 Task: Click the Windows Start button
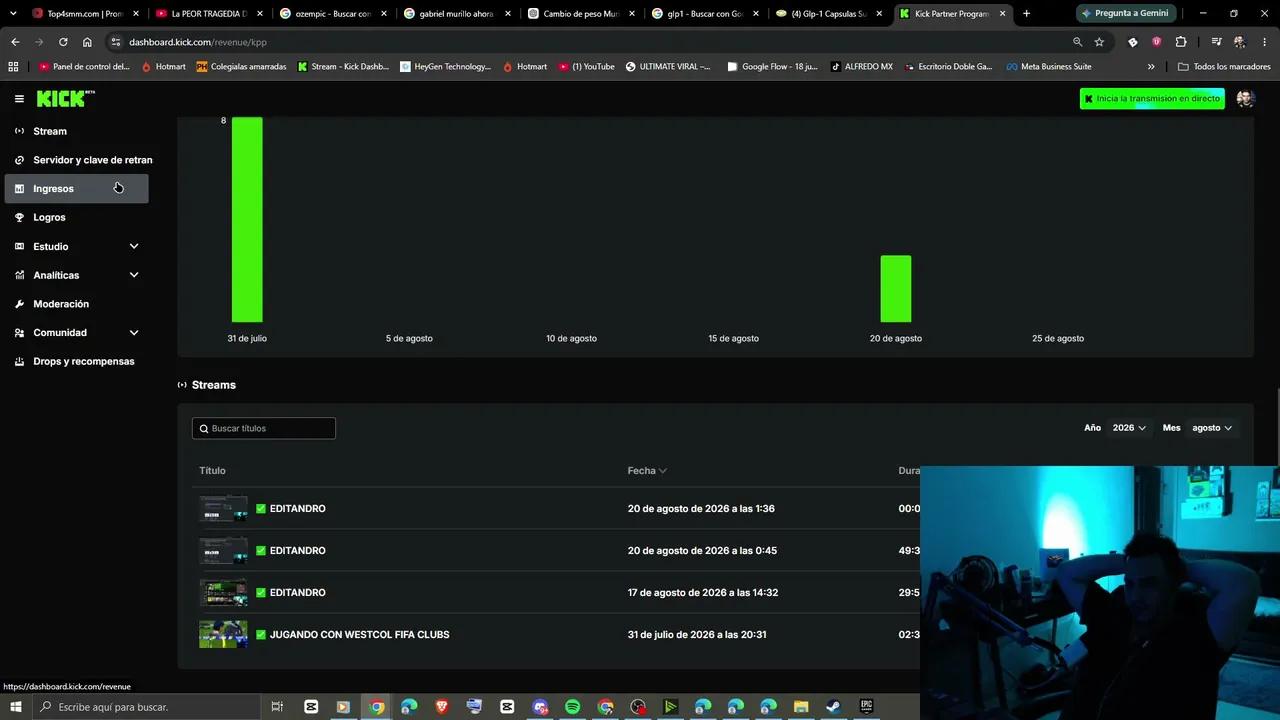[15, 707]
